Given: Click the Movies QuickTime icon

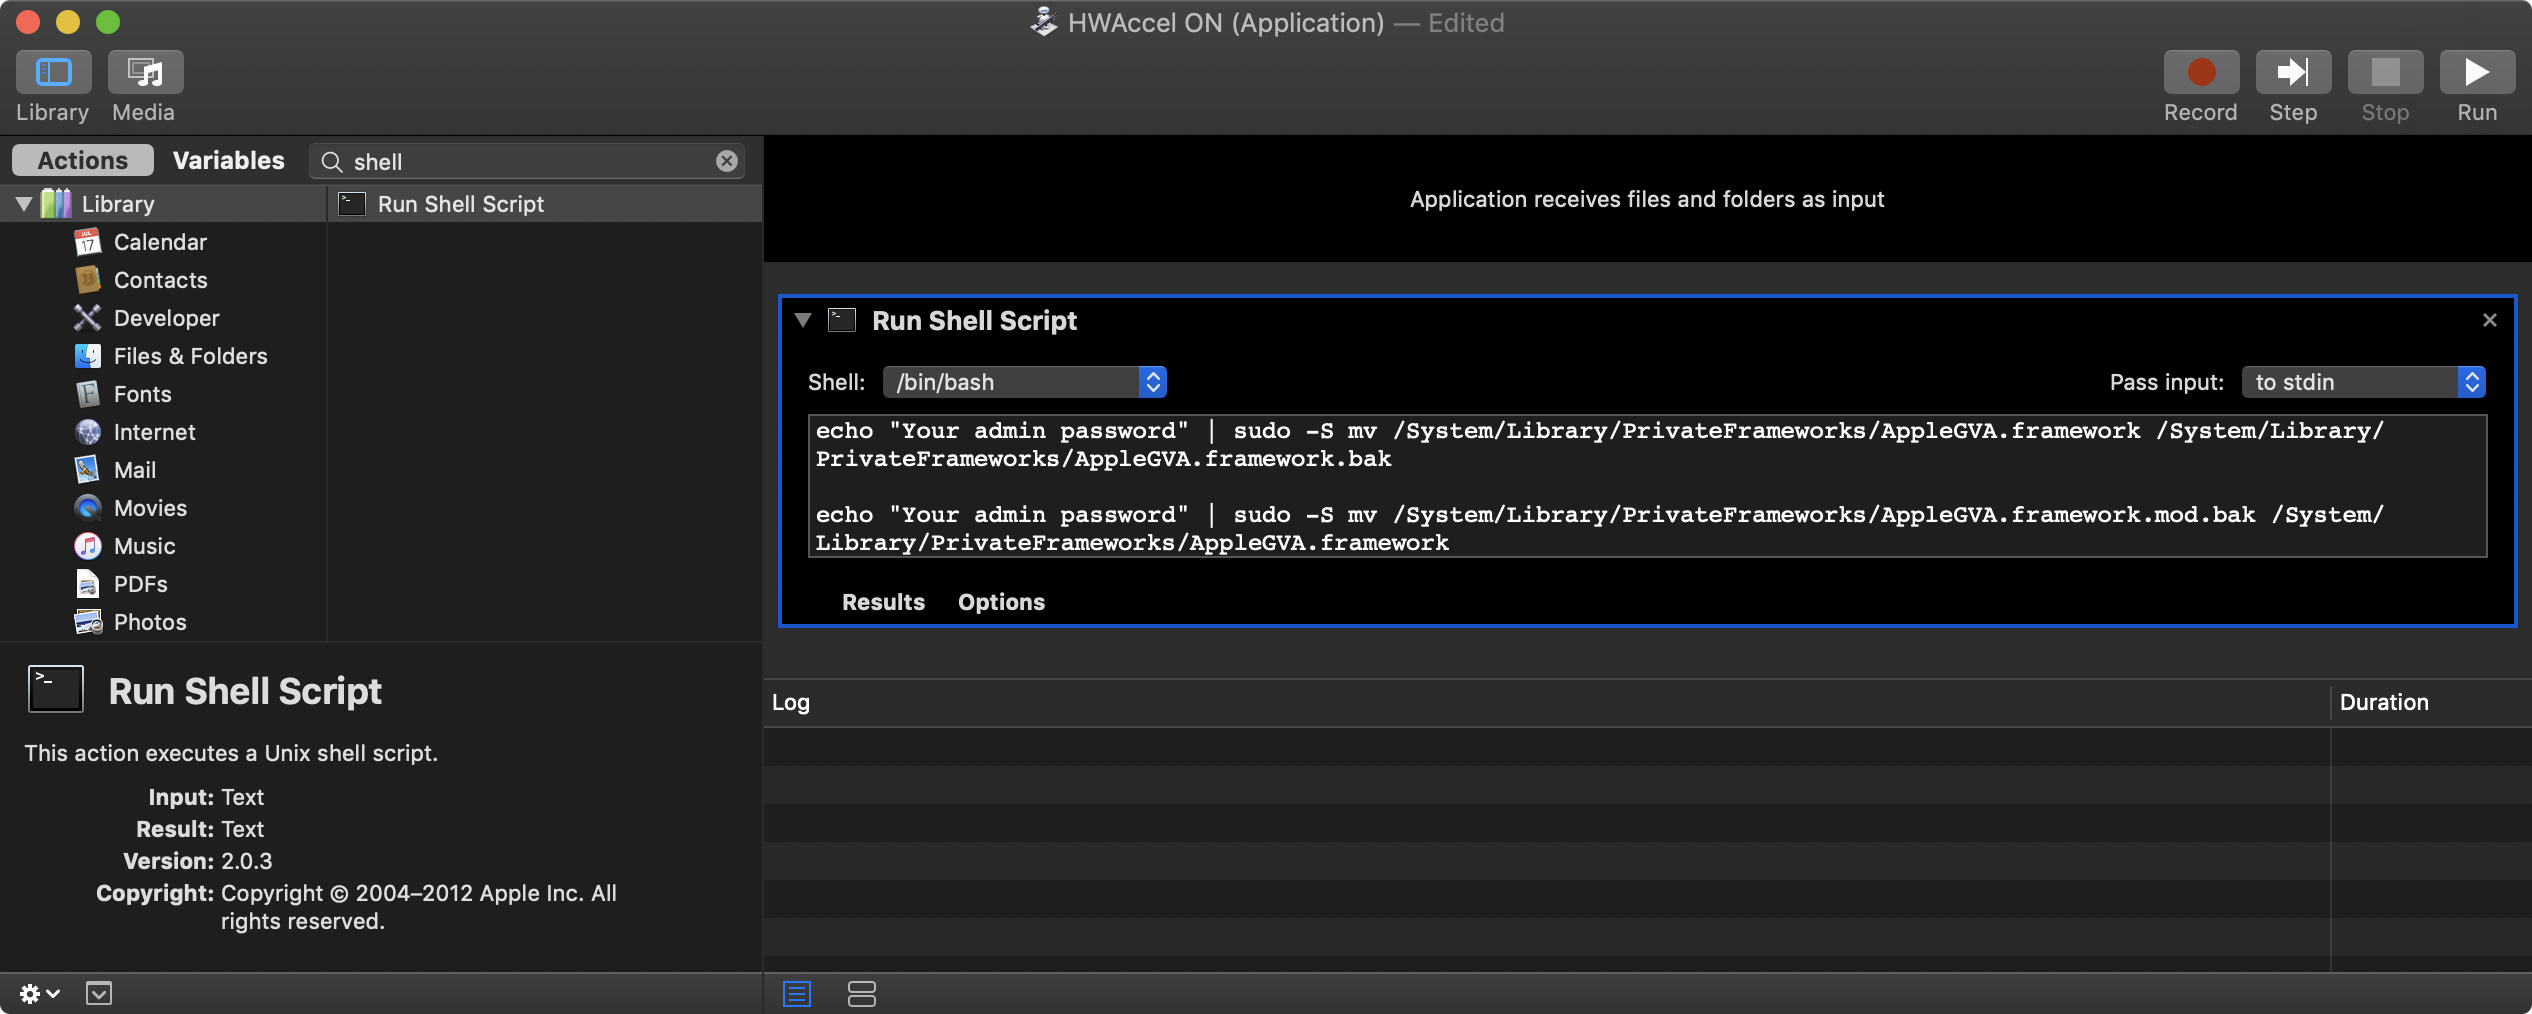Looking at the screenshot, I should [x=88, y=508].
